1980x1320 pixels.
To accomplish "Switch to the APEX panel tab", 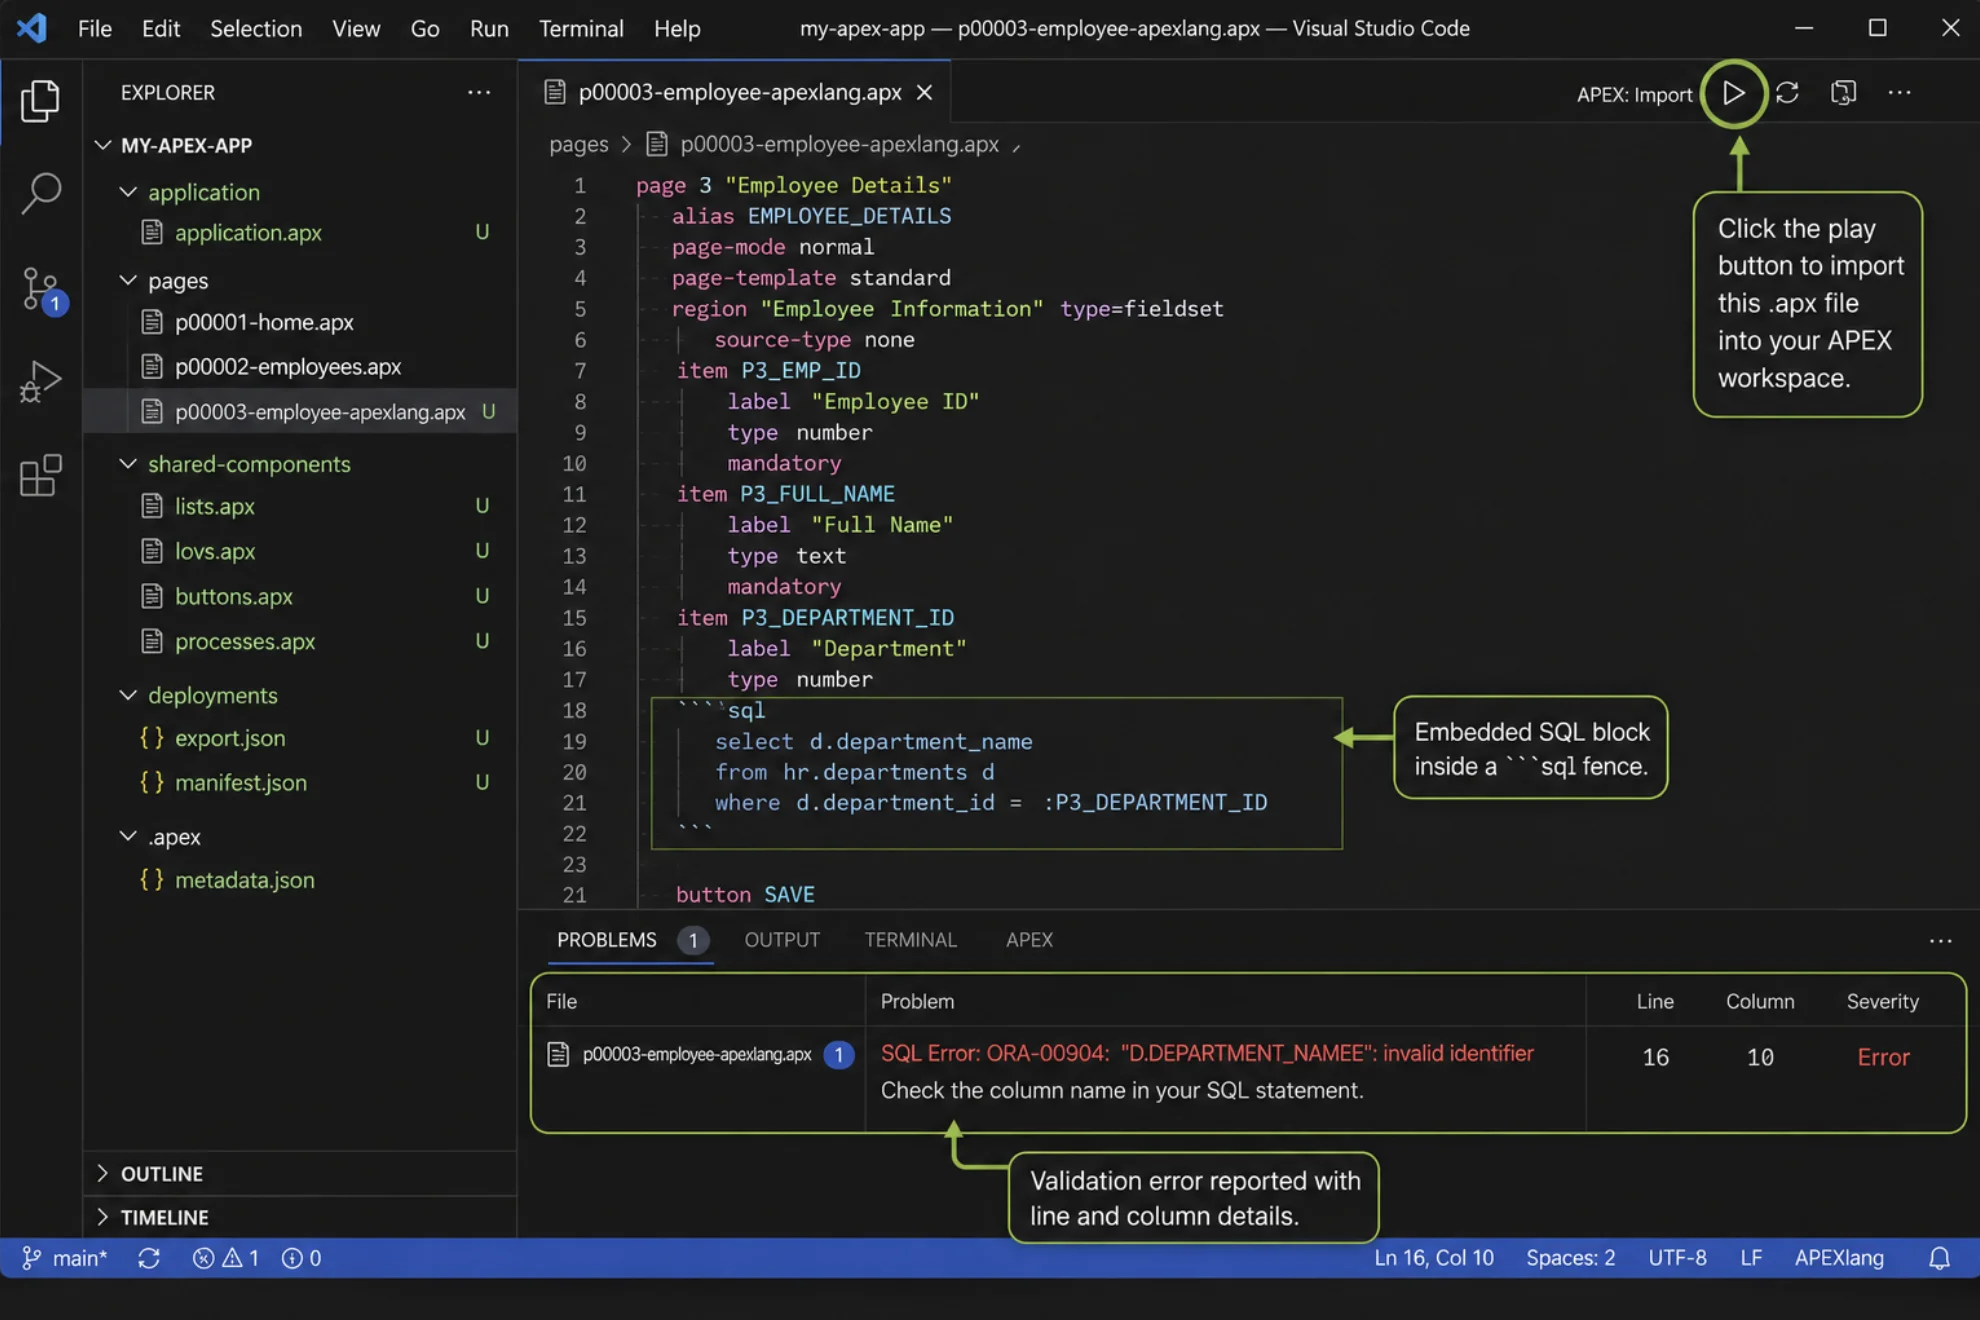I will 1029,940.
